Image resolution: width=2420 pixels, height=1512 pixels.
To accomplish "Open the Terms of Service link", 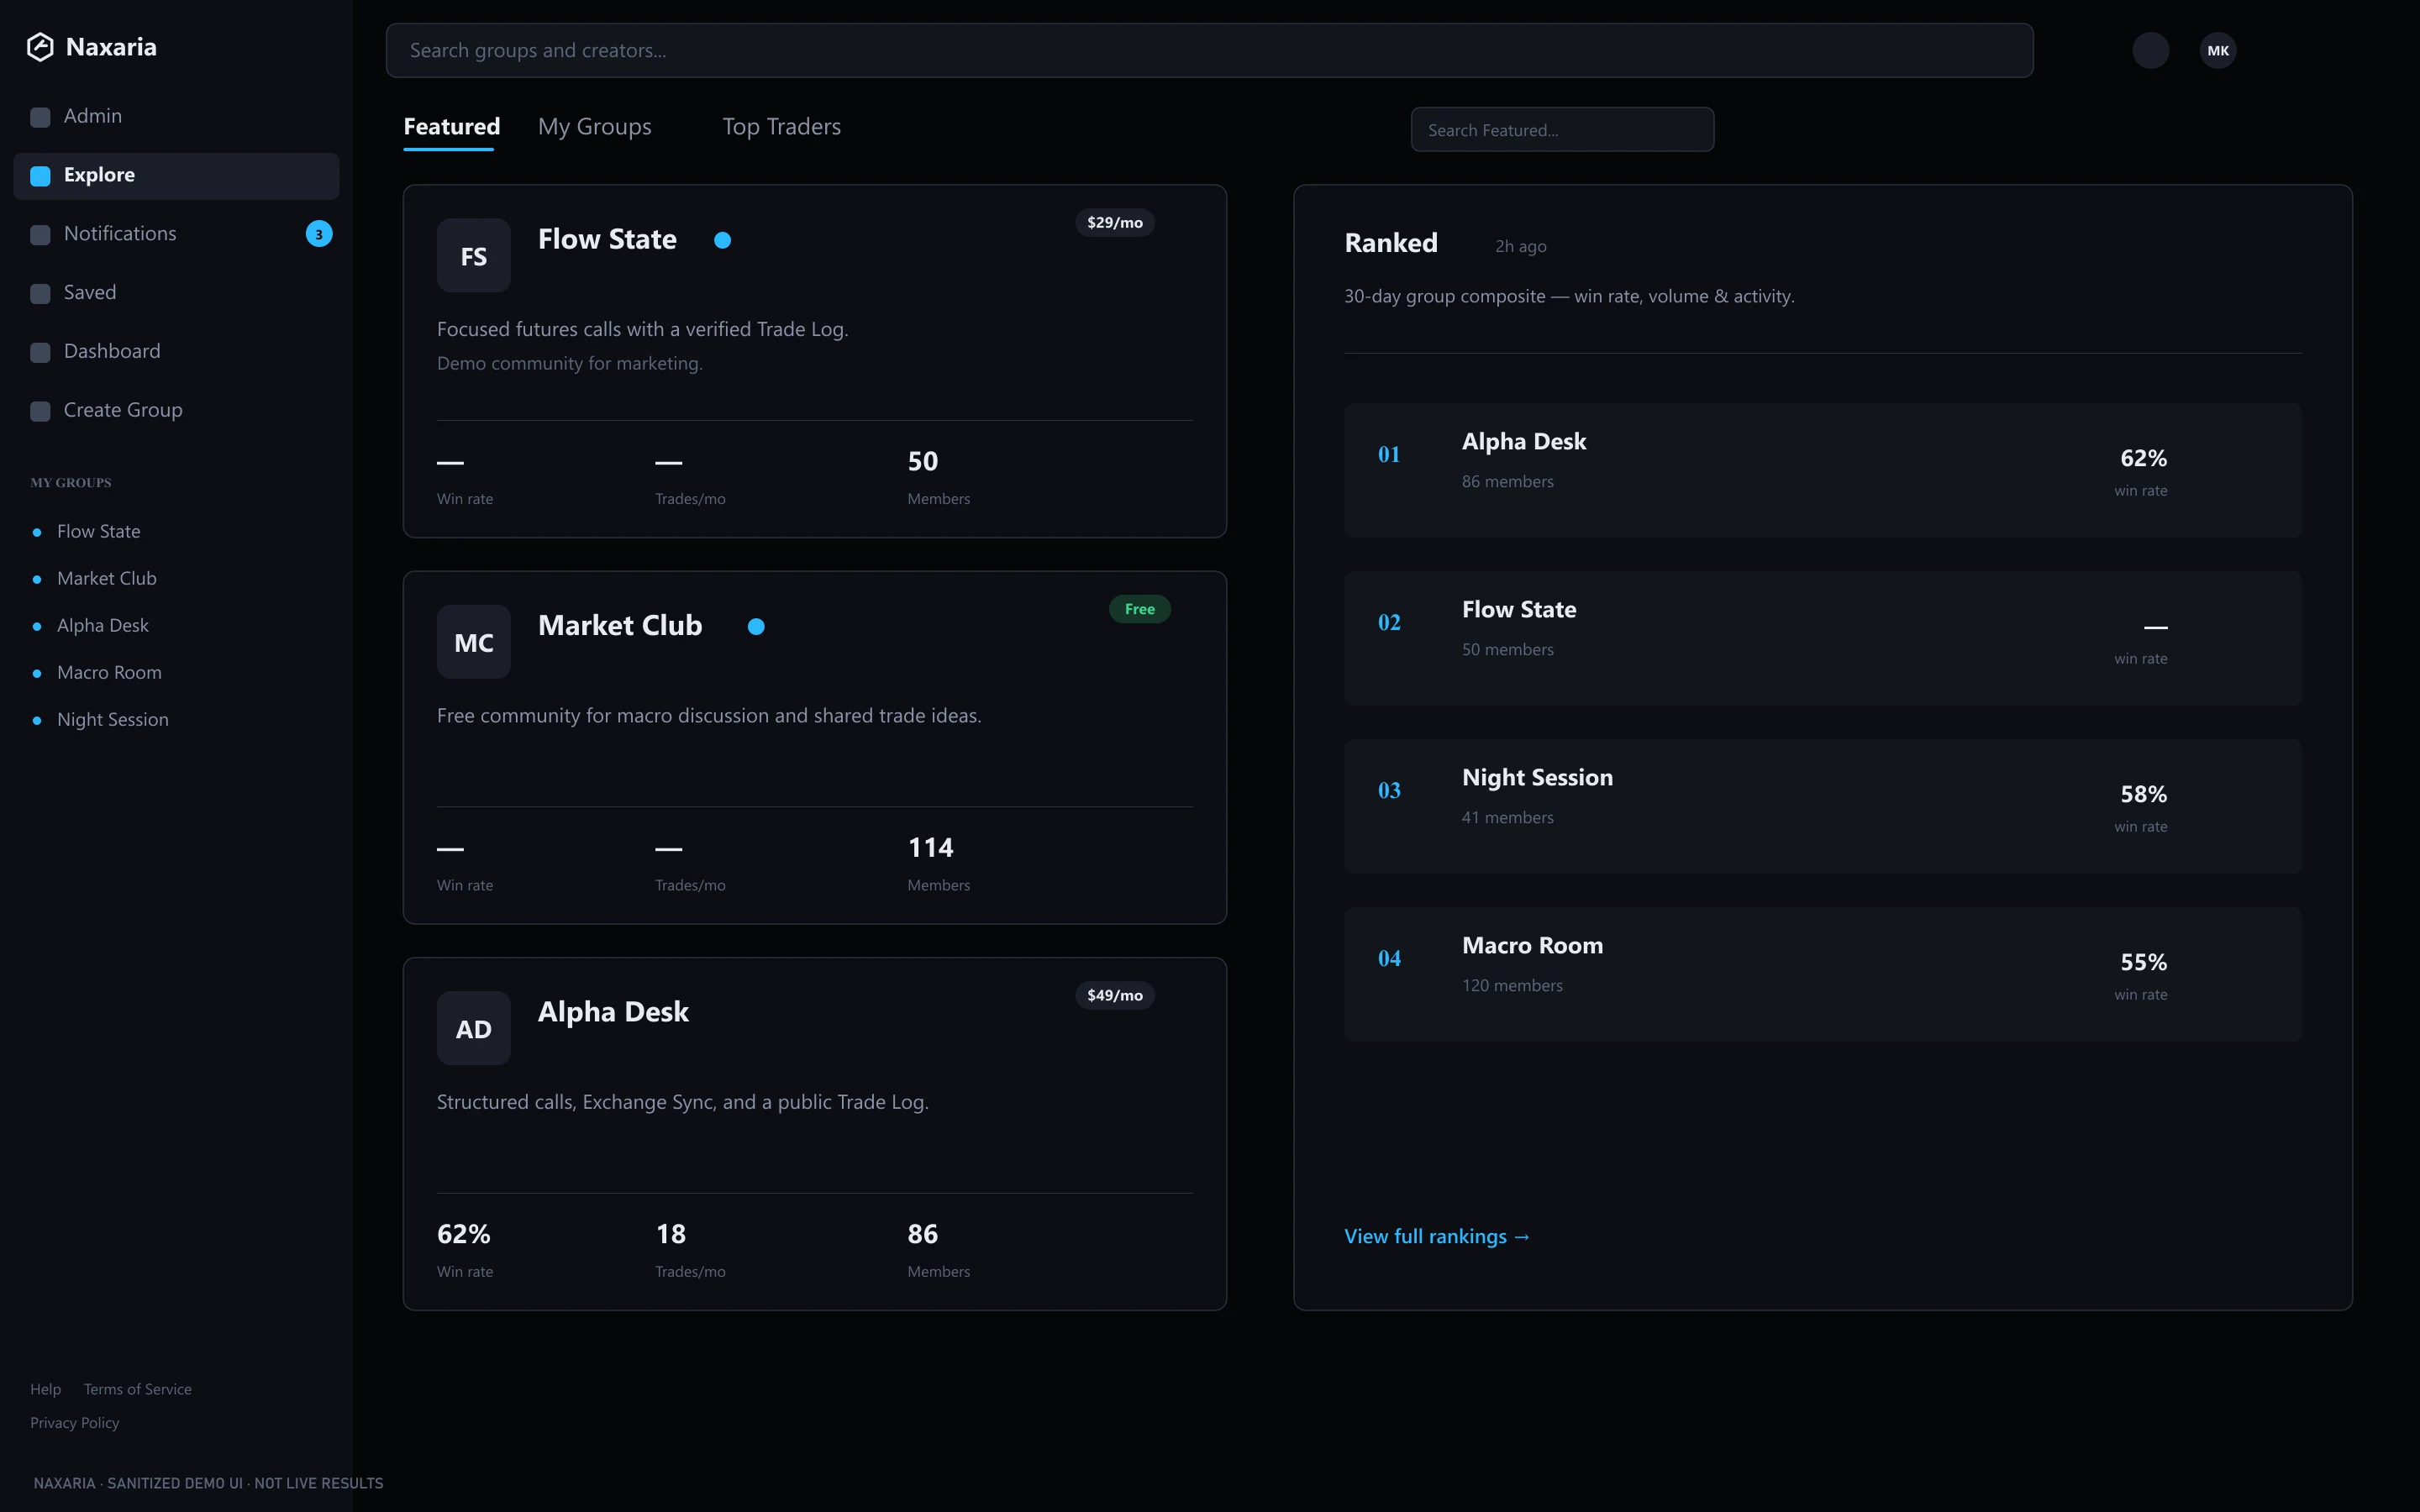I will tap(138, 1389).
